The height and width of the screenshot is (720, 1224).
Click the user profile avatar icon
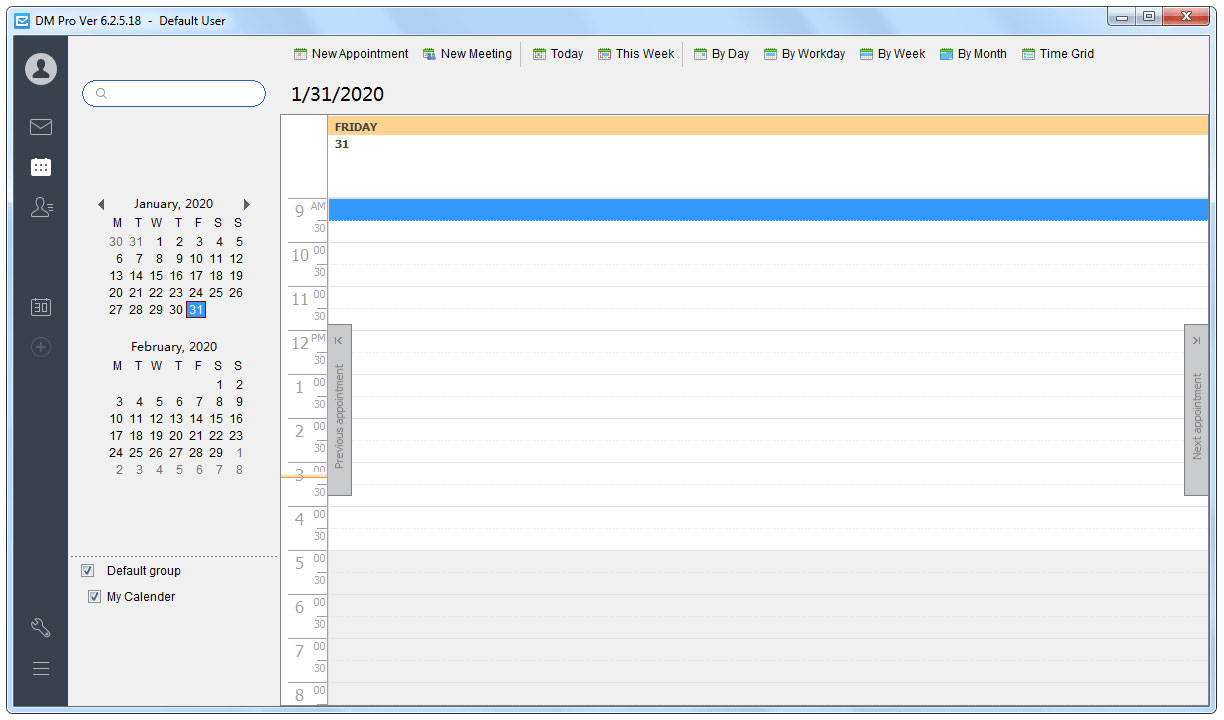pos(41,68)
